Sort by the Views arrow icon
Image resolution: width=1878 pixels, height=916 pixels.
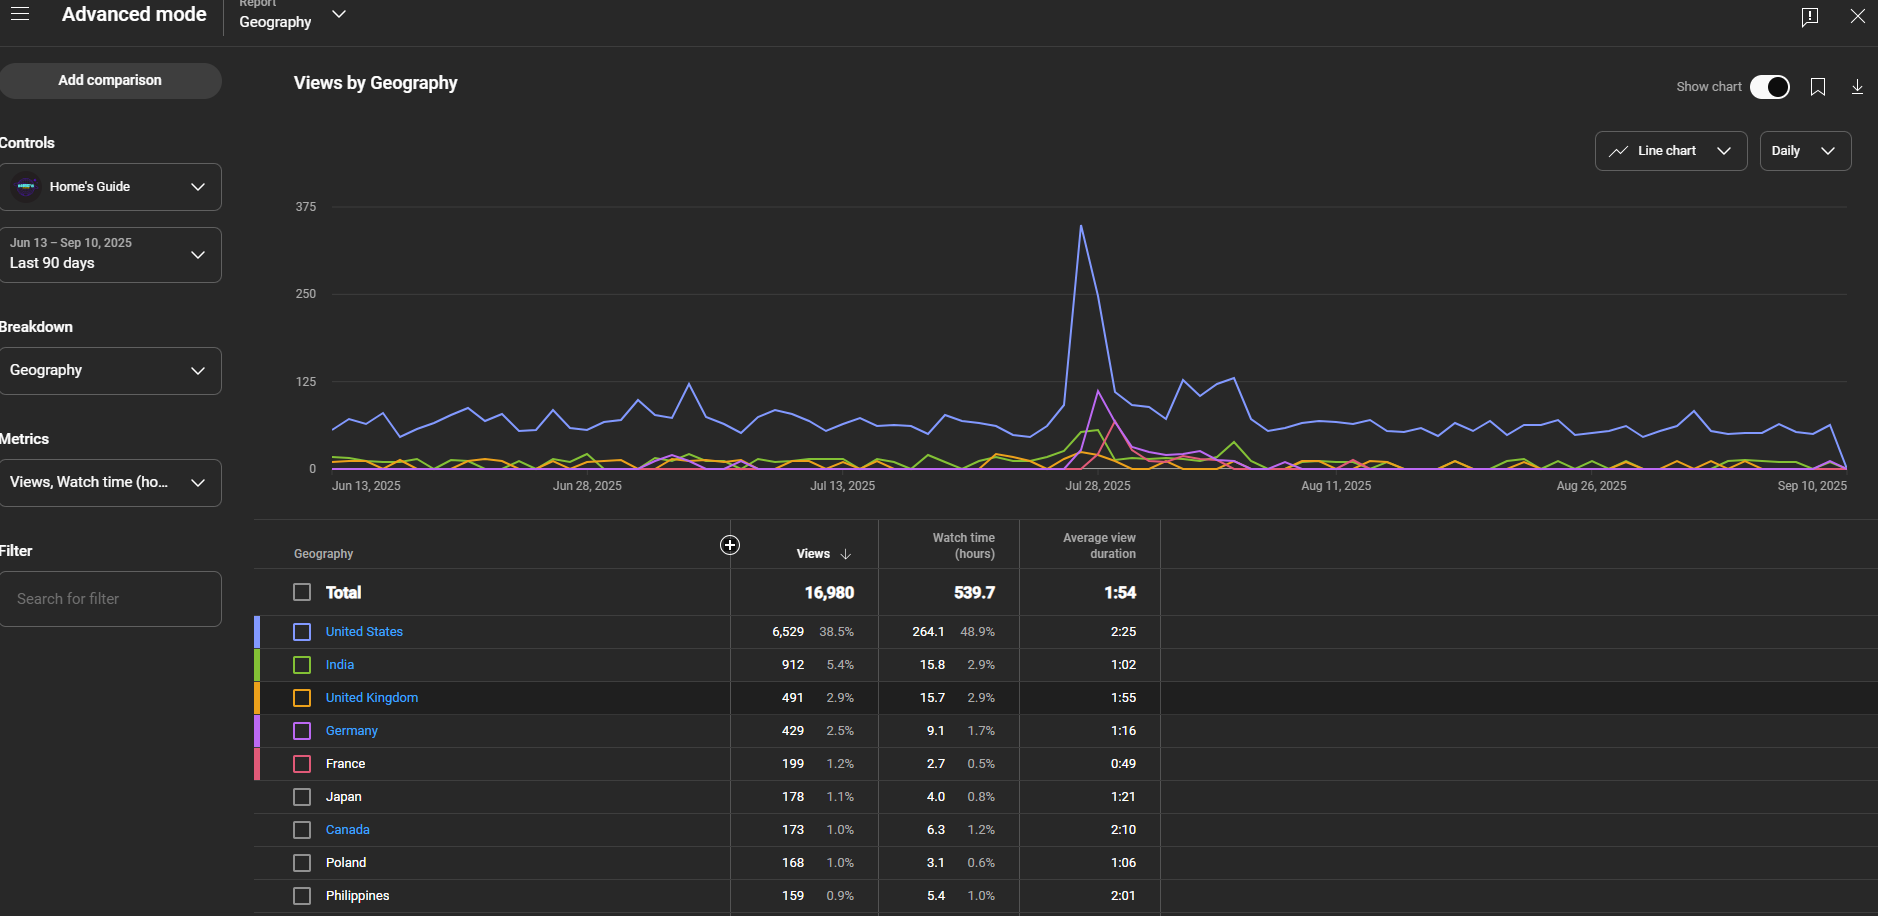coord(846,554)
